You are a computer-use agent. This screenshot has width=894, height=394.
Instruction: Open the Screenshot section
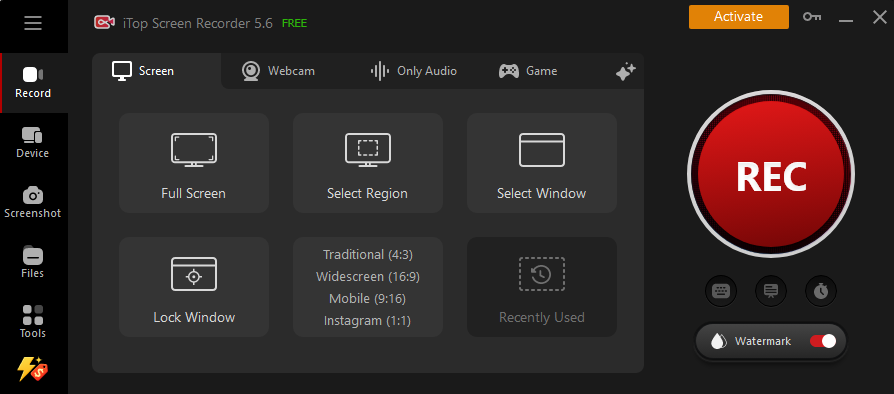click(33, 203)
